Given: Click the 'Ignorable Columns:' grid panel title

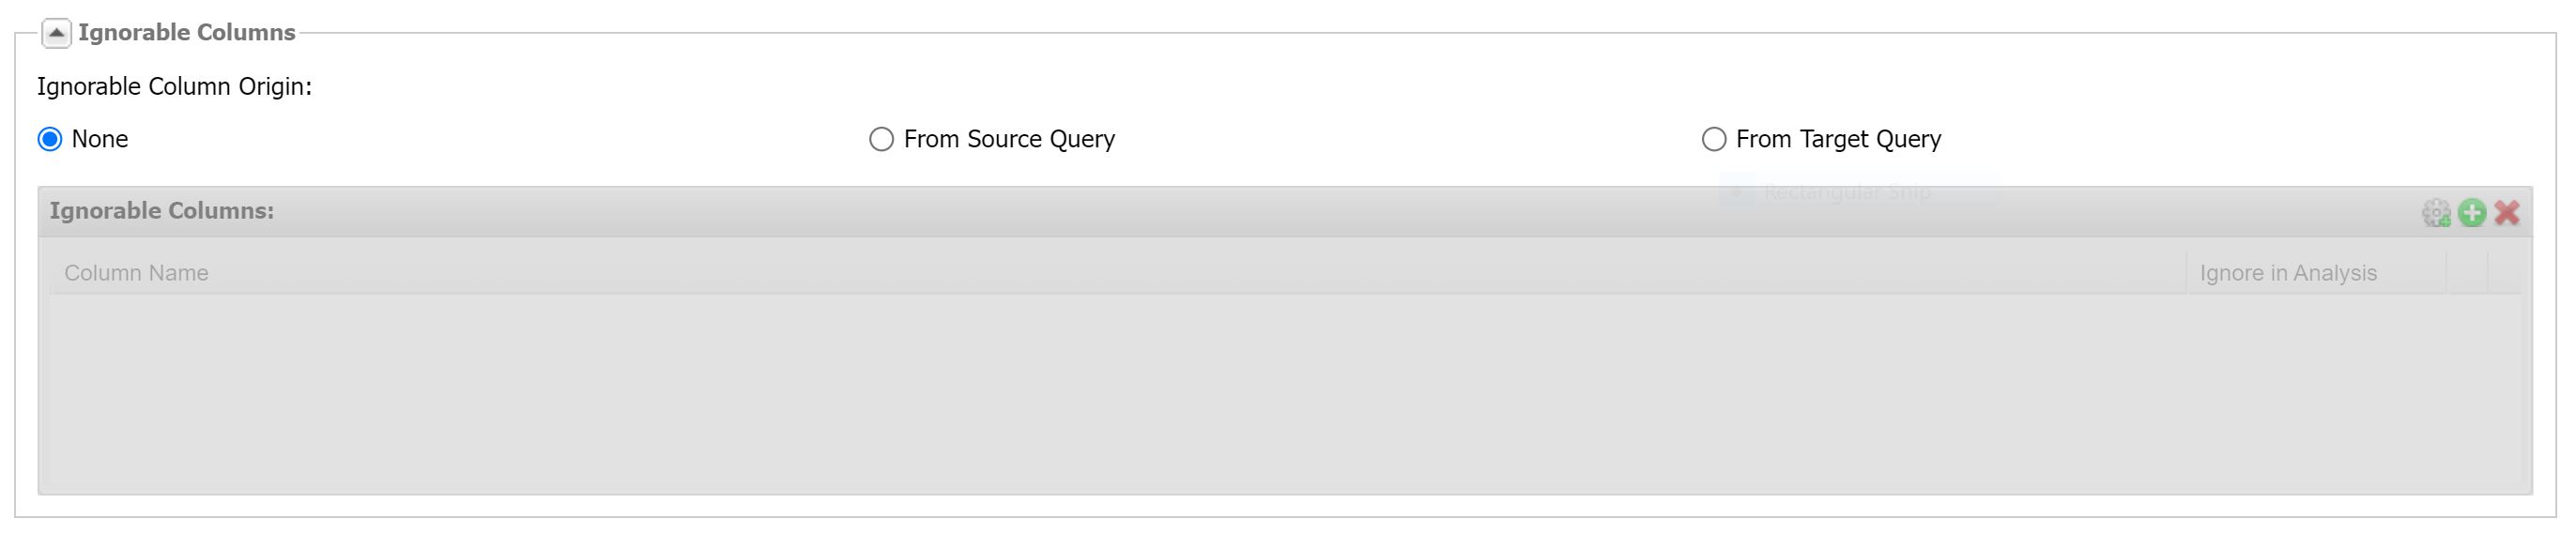Looking at the screenshot, I should coord(162,211).
